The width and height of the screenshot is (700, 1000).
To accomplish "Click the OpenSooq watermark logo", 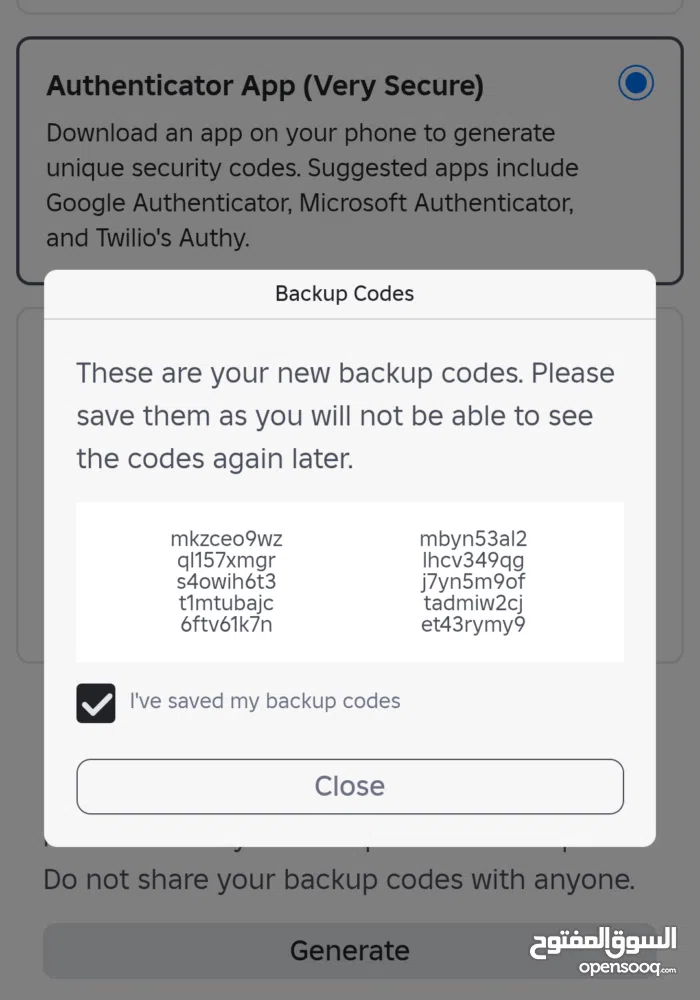I will pyautogui.click(x=603, y=951).
